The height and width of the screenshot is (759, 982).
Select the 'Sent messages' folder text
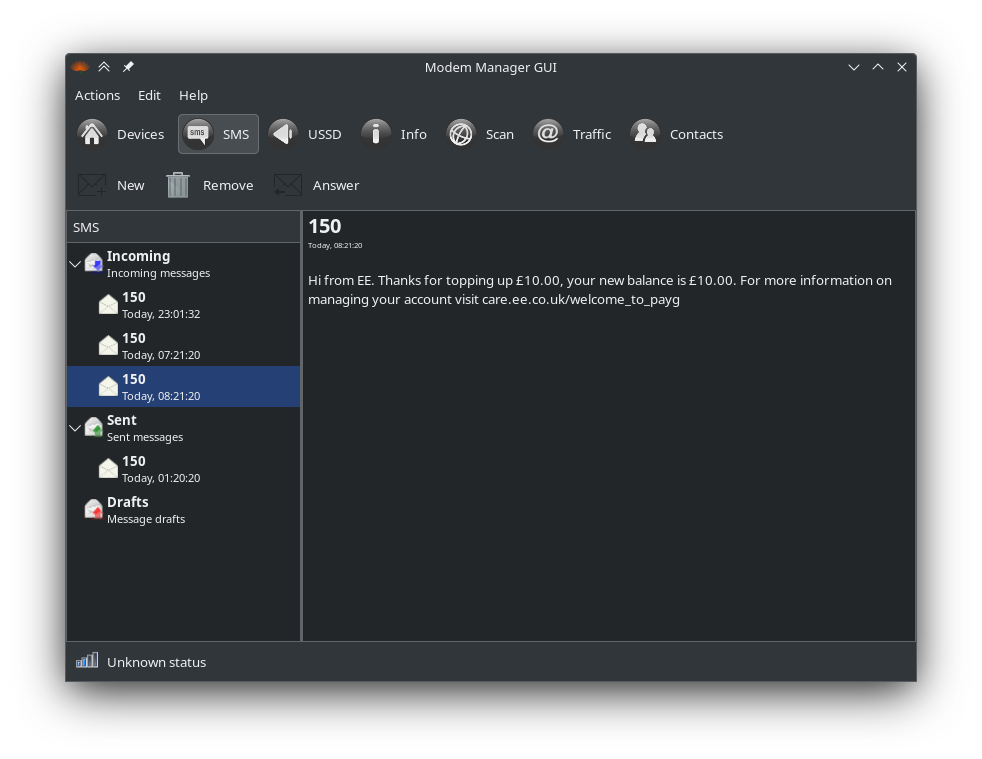[145, 437]
